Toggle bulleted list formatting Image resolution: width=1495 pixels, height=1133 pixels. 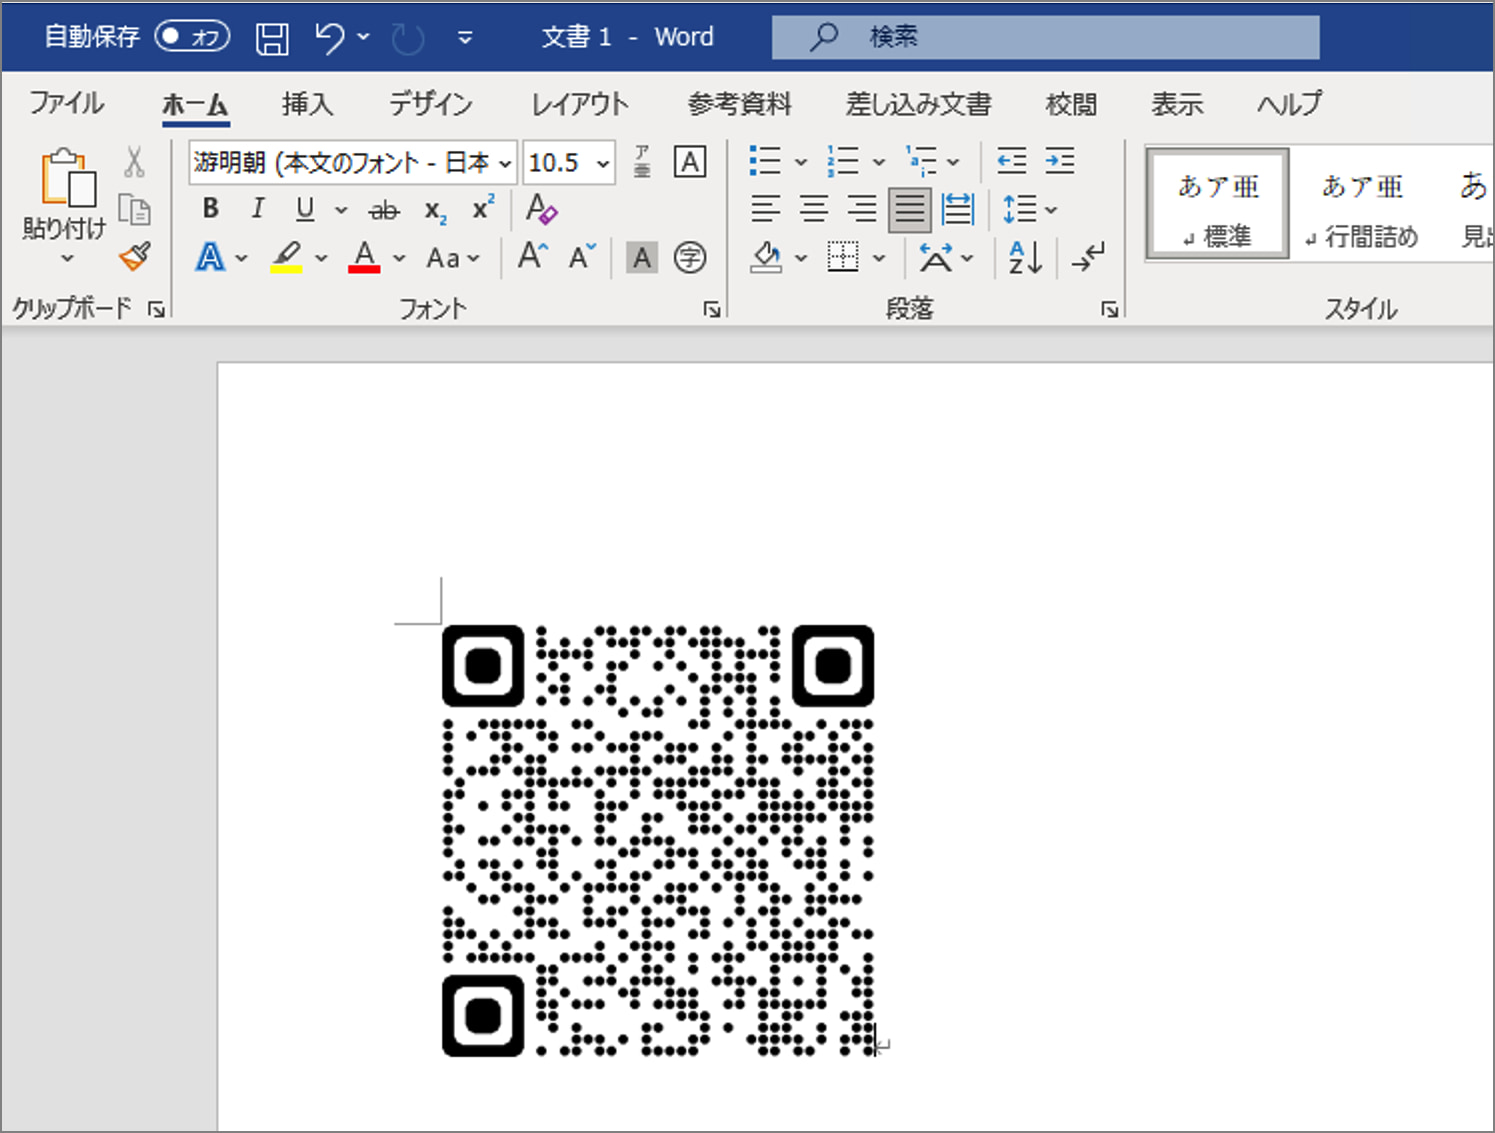tap(766, 161)
